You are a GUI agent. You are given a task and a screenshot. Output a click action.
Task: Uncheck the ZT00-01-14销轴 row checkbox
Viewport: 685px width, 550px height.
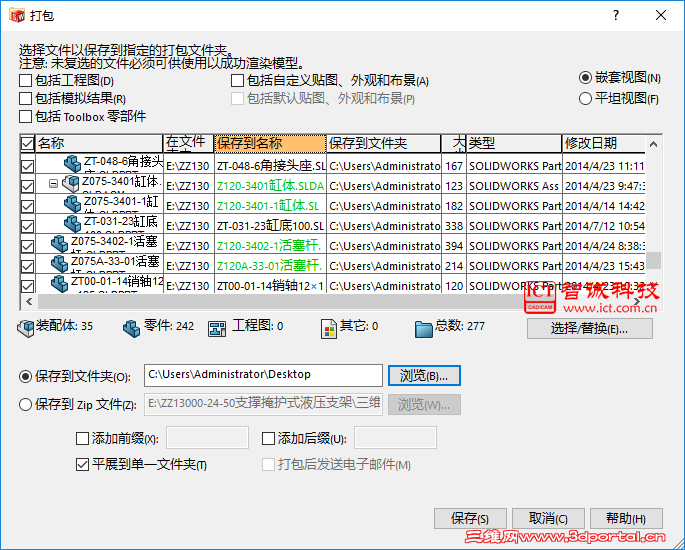coord(28,286)
